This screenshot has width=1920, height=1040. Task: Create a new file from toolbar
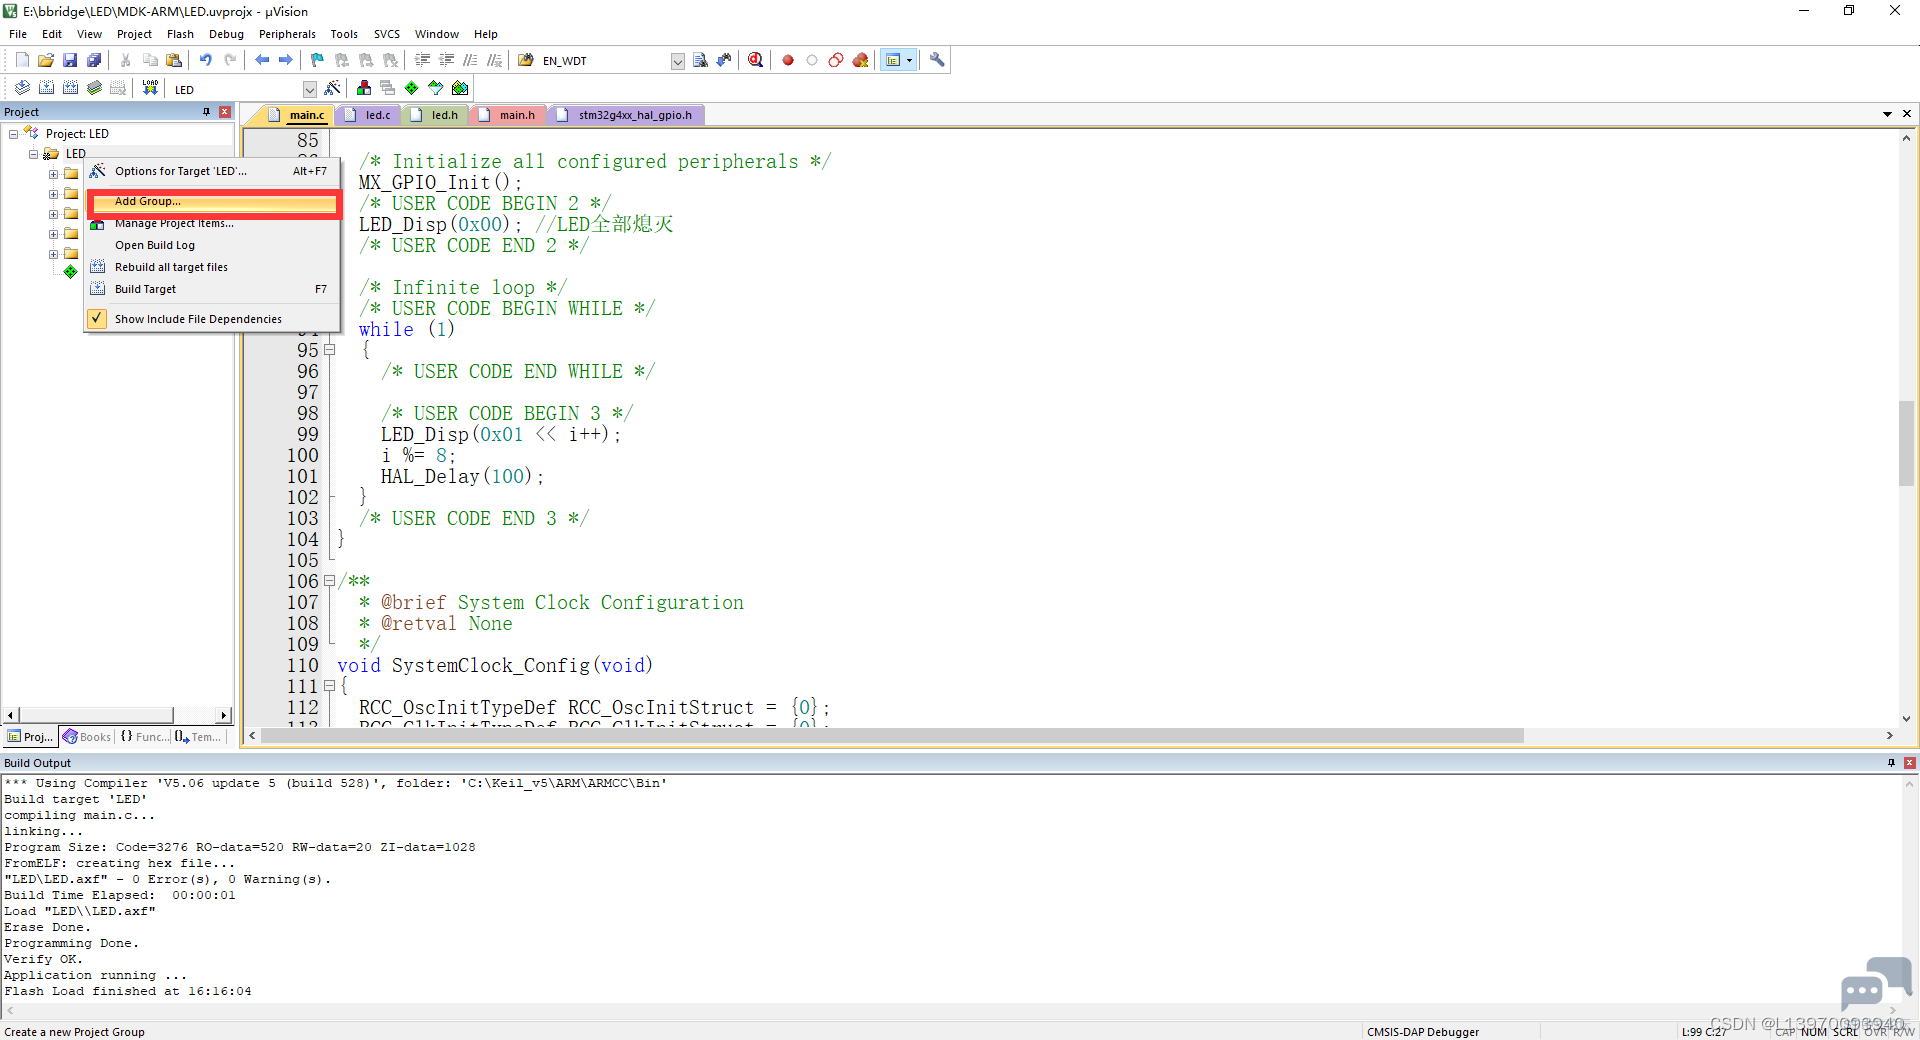[x=22, y=60]
